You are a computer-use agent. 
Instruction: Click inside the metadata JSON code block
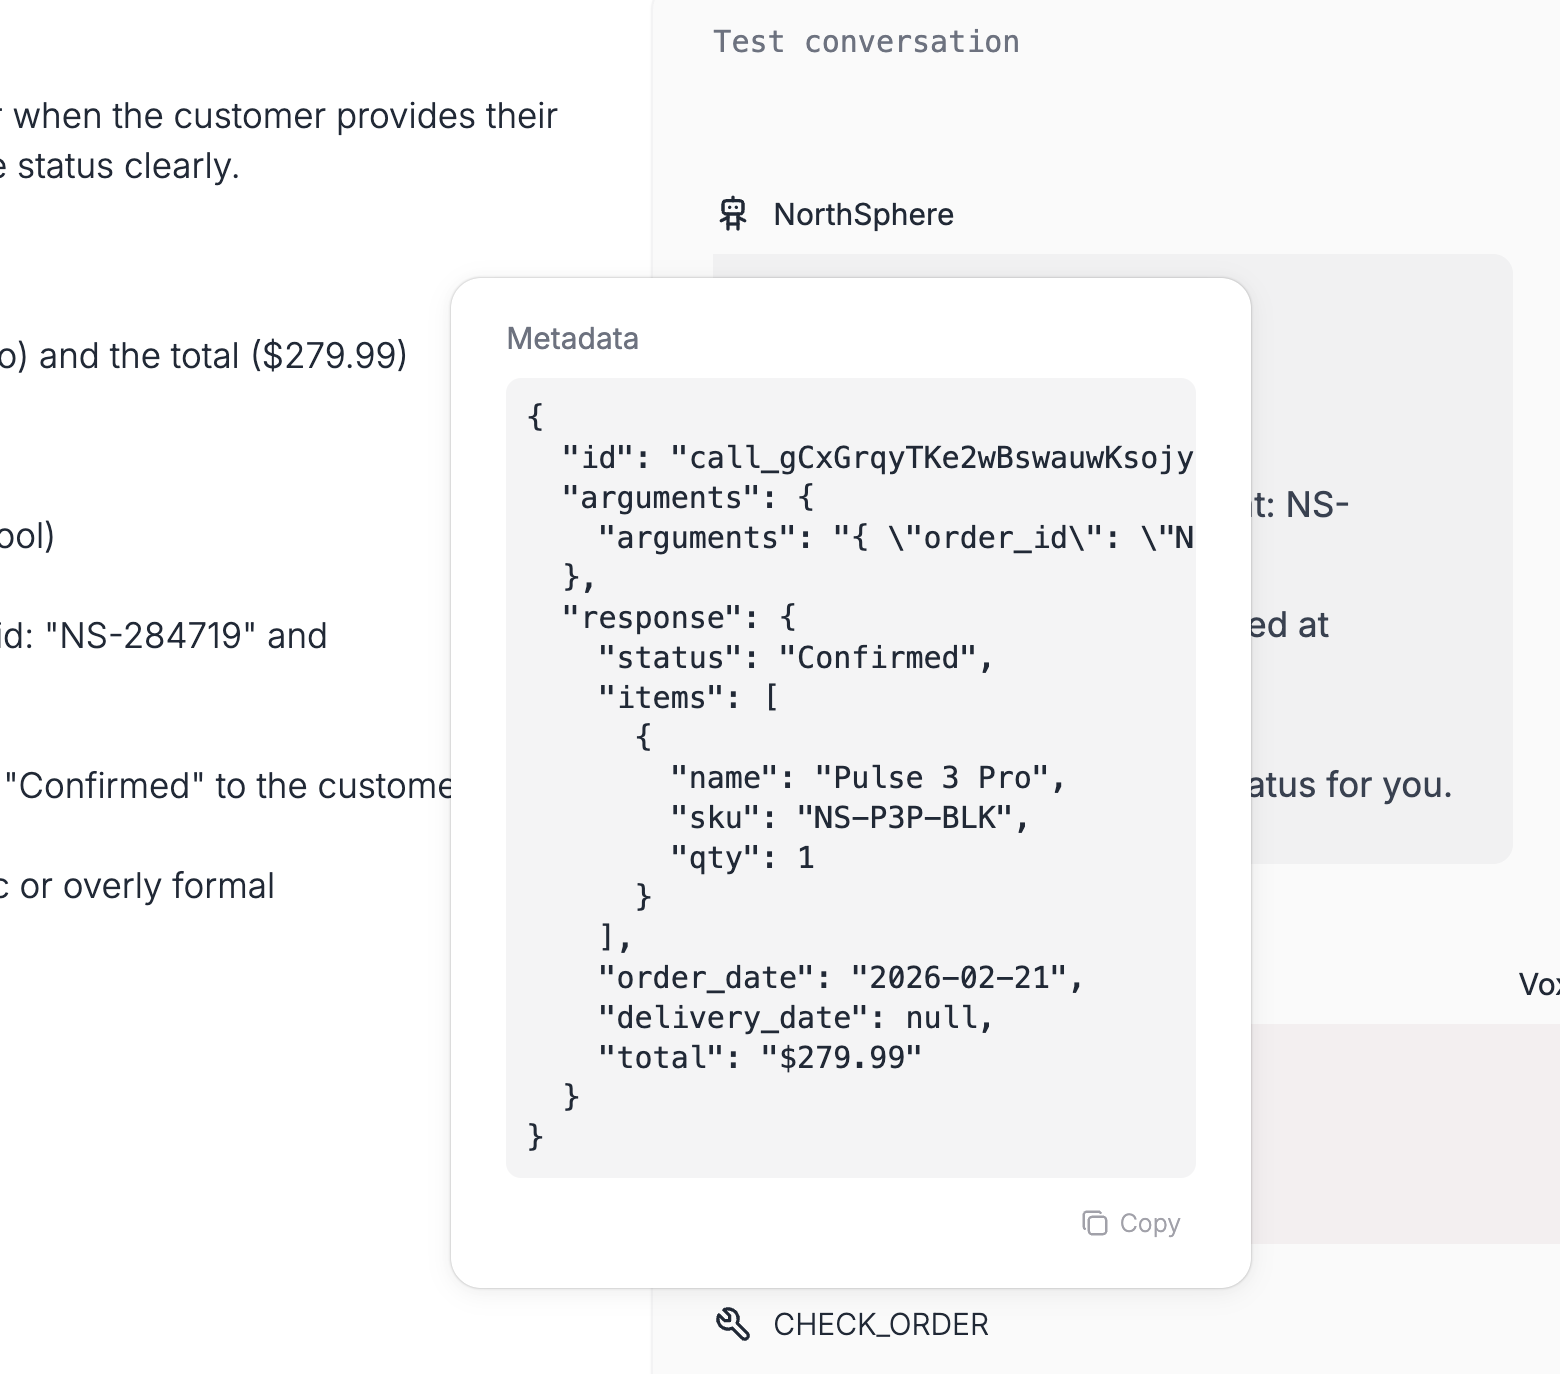(850, 780)
